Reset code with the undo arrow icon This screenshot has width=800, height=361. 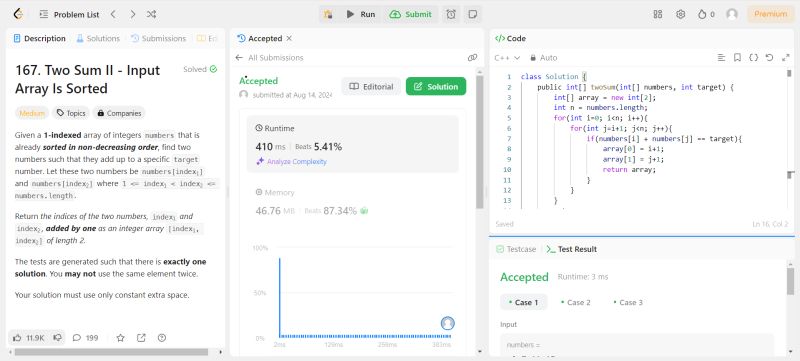coord(769,58)
